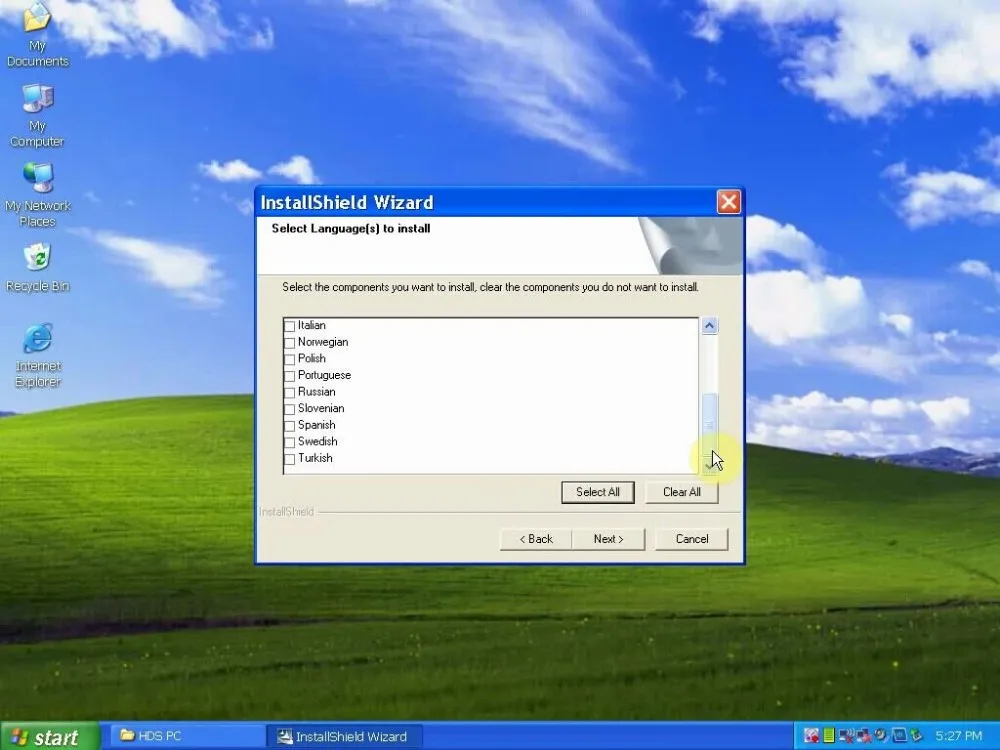Click the taskbar clock showing 5:27 PM
The image size is (1000, 750).
pyautogui.click(x=959, y=736)
